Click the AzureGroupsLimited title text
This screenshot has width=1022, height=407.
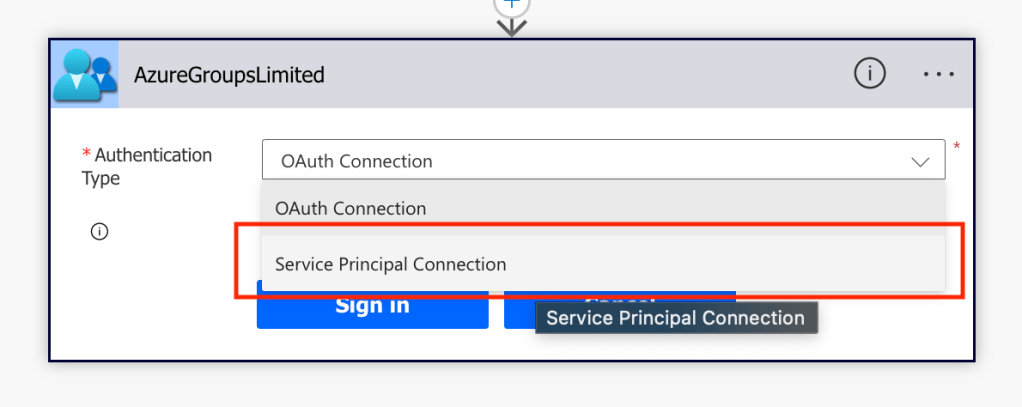[230, 75]
